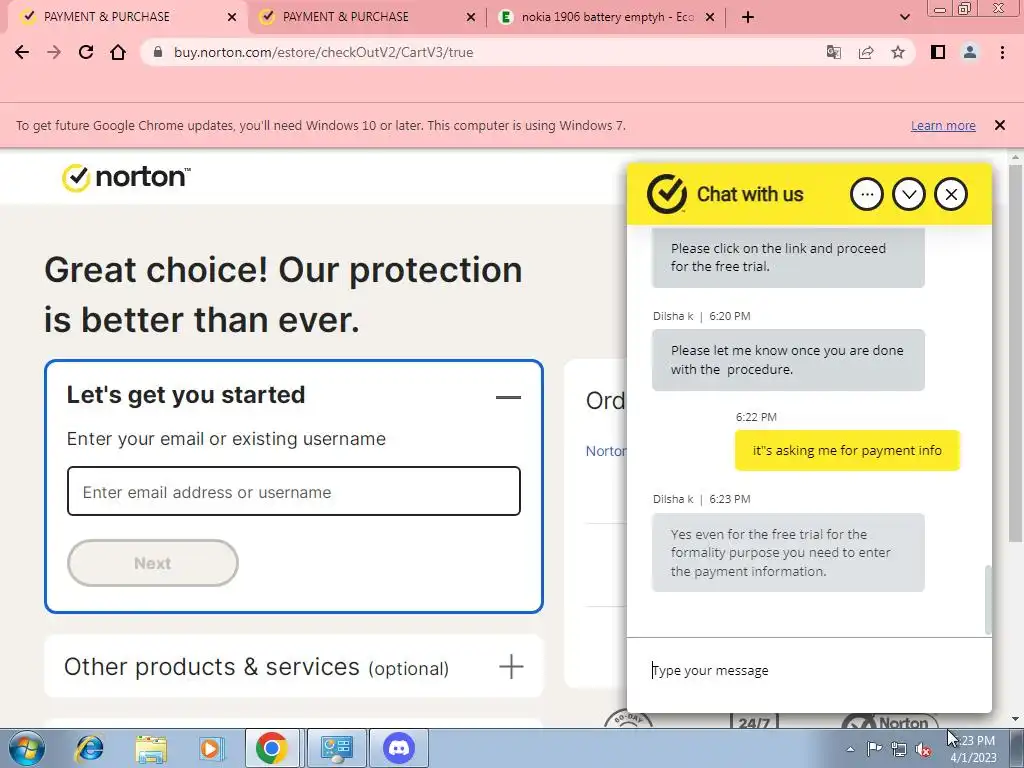Click the chat conversation scrollbar
This screenshot has height=768, width=1024.
988,600
